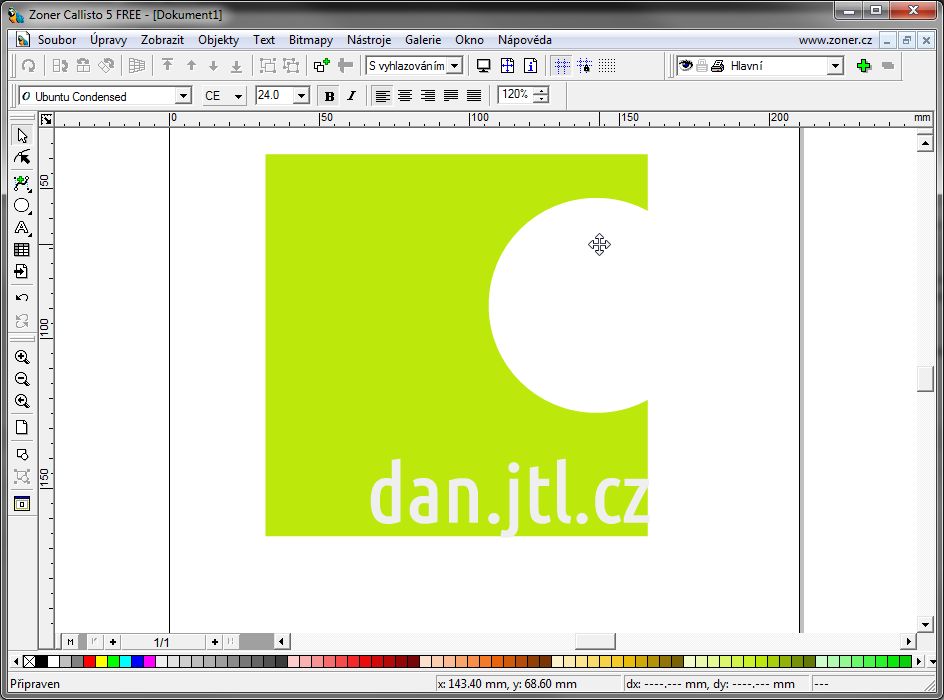This screenshot has width=944, height=700.
Task: Undo the last action in the toolbox
Action: 22,298
